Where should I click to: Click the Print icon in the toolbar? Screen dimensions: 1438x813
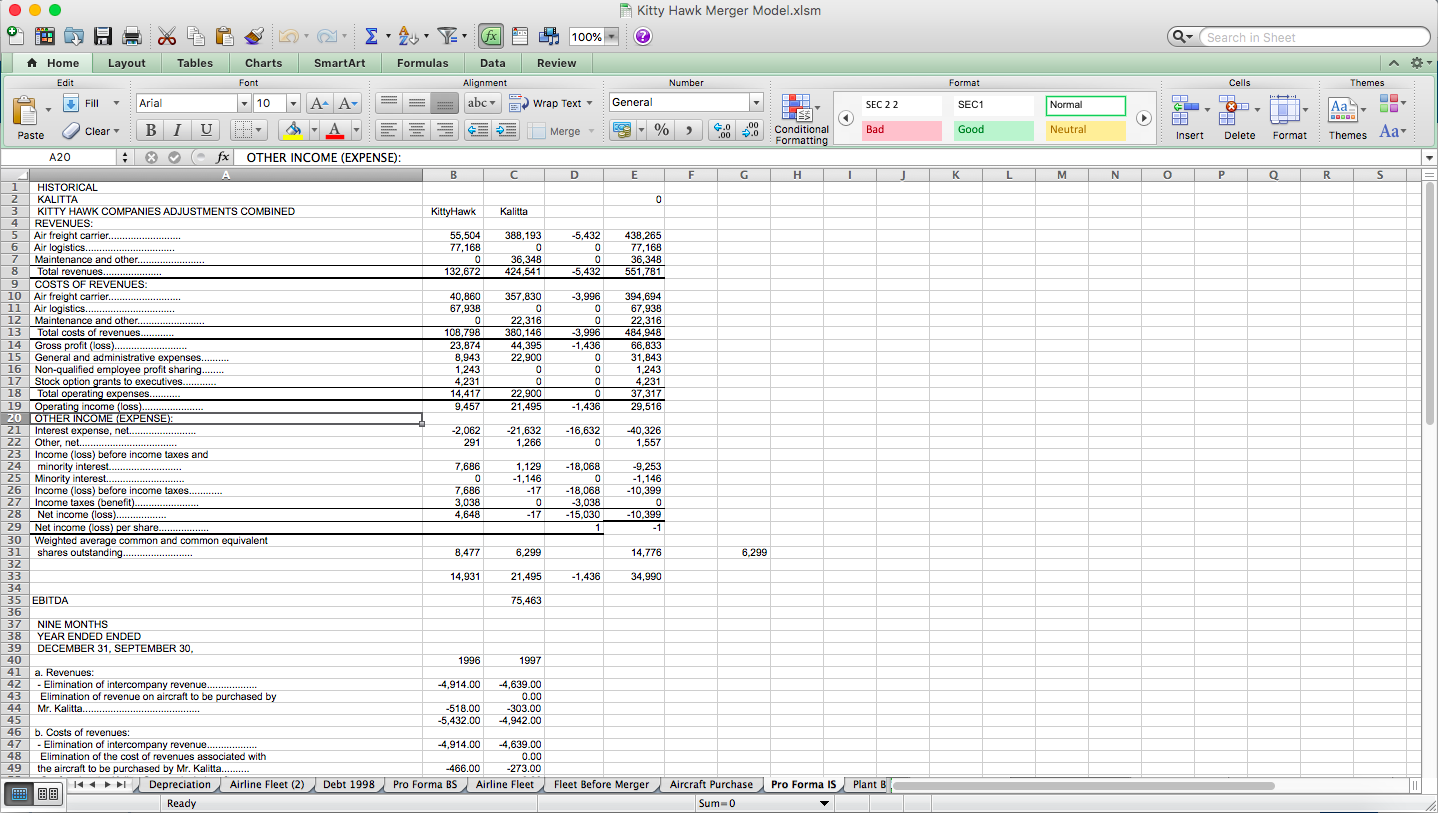click(131, 35)
